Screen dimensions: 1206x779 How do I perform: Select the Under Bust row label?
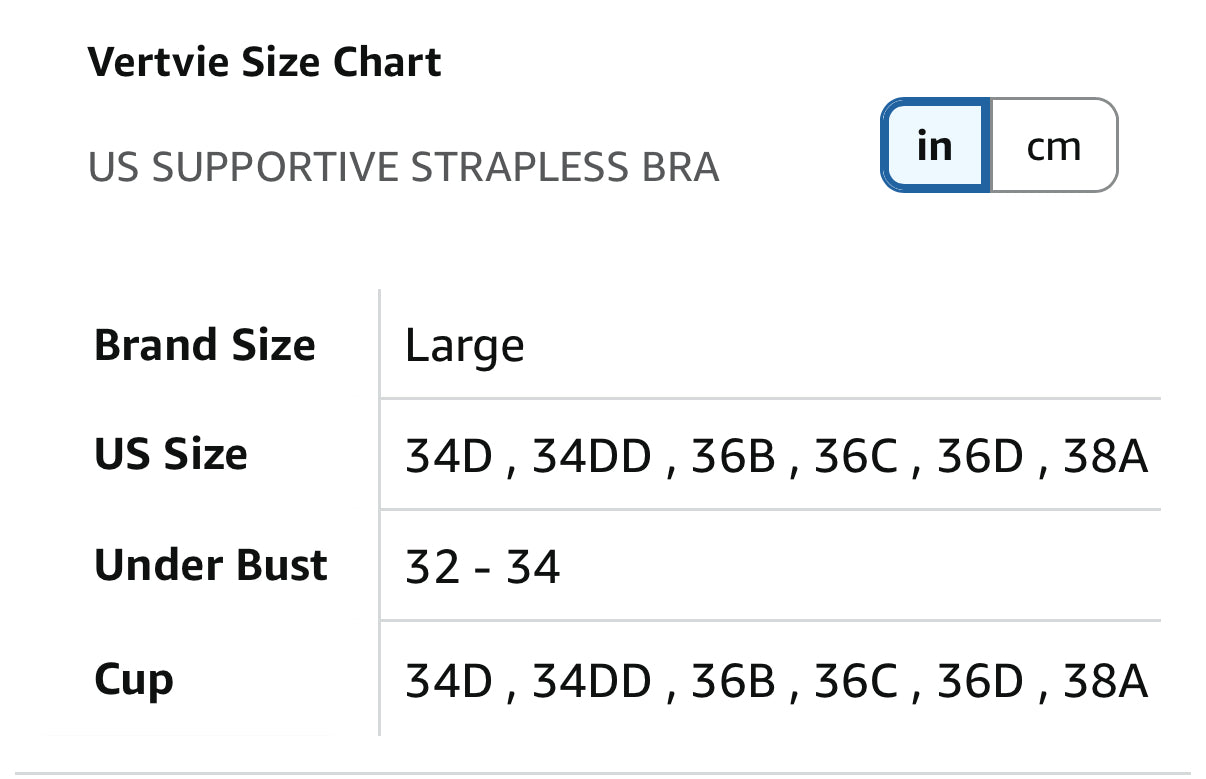[211, 565]
